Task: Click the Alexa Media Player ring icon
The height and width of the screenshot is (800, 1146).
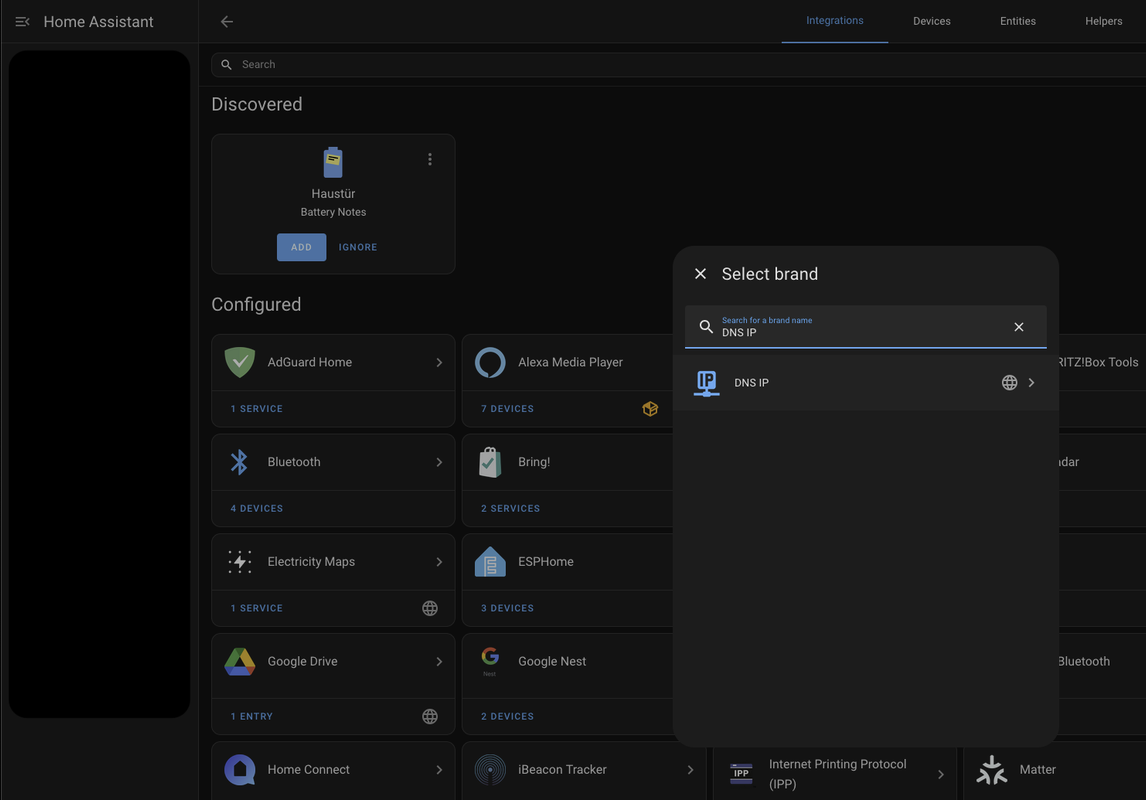Action: pyautogui.click(x=490, y=362)
